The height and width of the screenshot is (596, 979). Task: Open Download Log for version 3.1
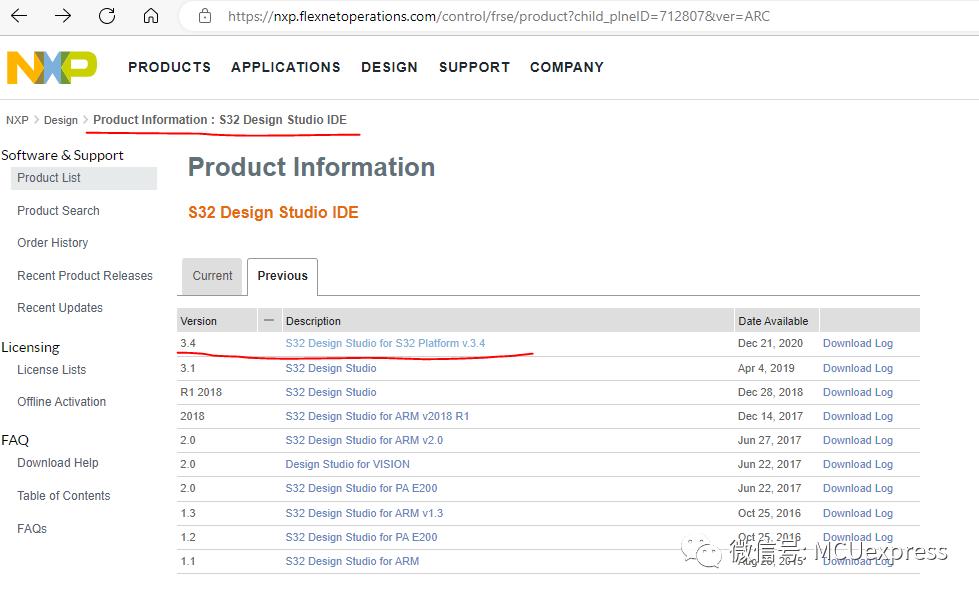858,368
